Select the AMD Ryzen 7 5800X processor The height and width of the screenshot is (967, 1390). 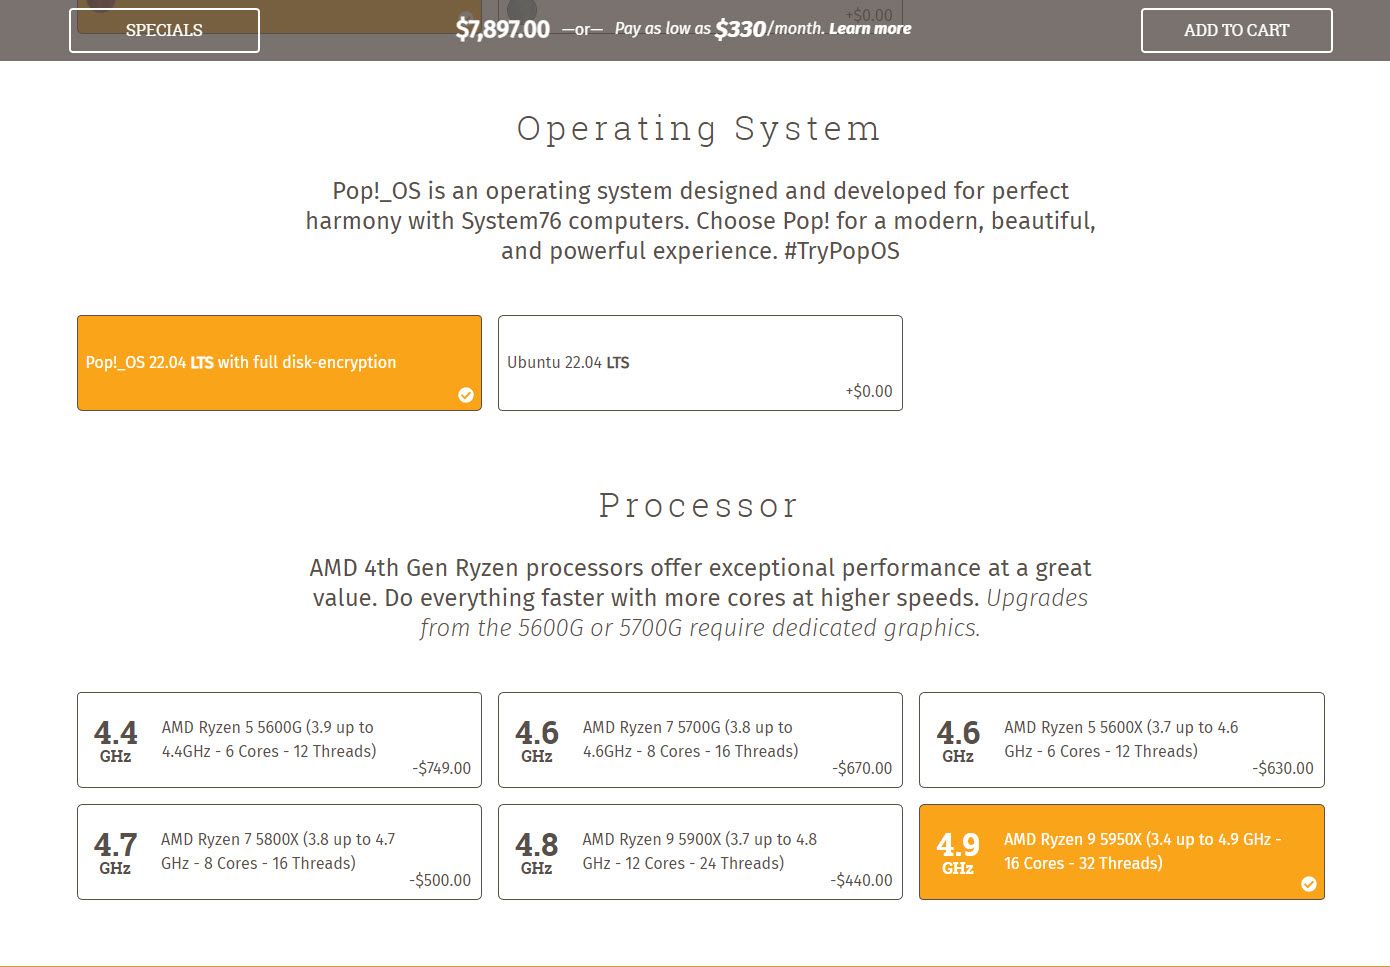pos(277,851)
